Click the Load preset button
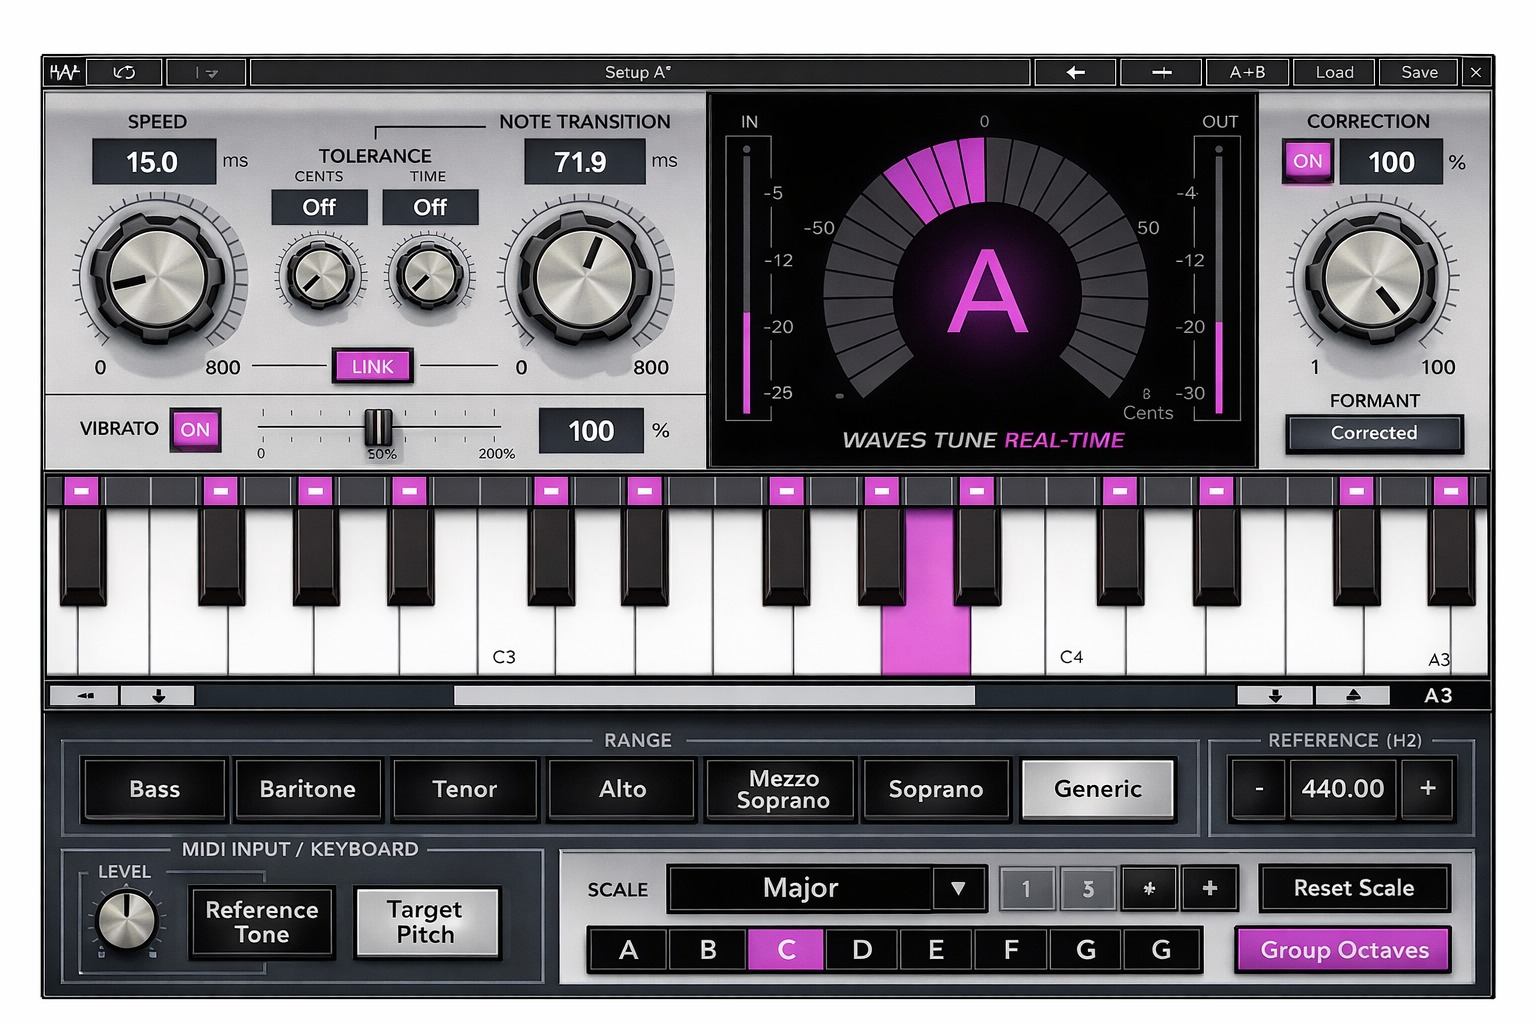 [1334, 72]
